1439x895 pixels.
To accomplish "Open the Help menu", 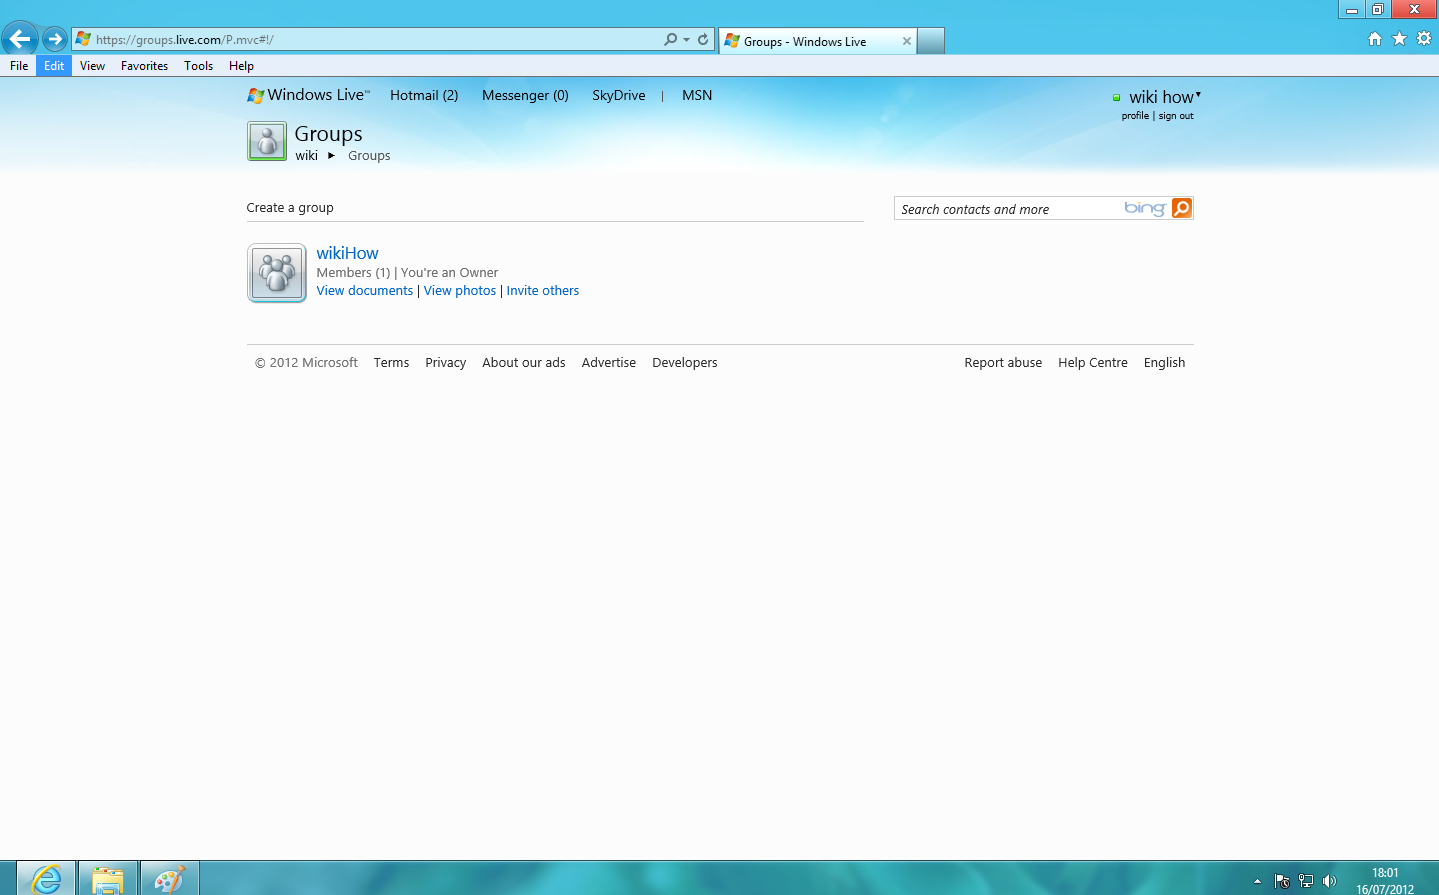I will [241, 66].
